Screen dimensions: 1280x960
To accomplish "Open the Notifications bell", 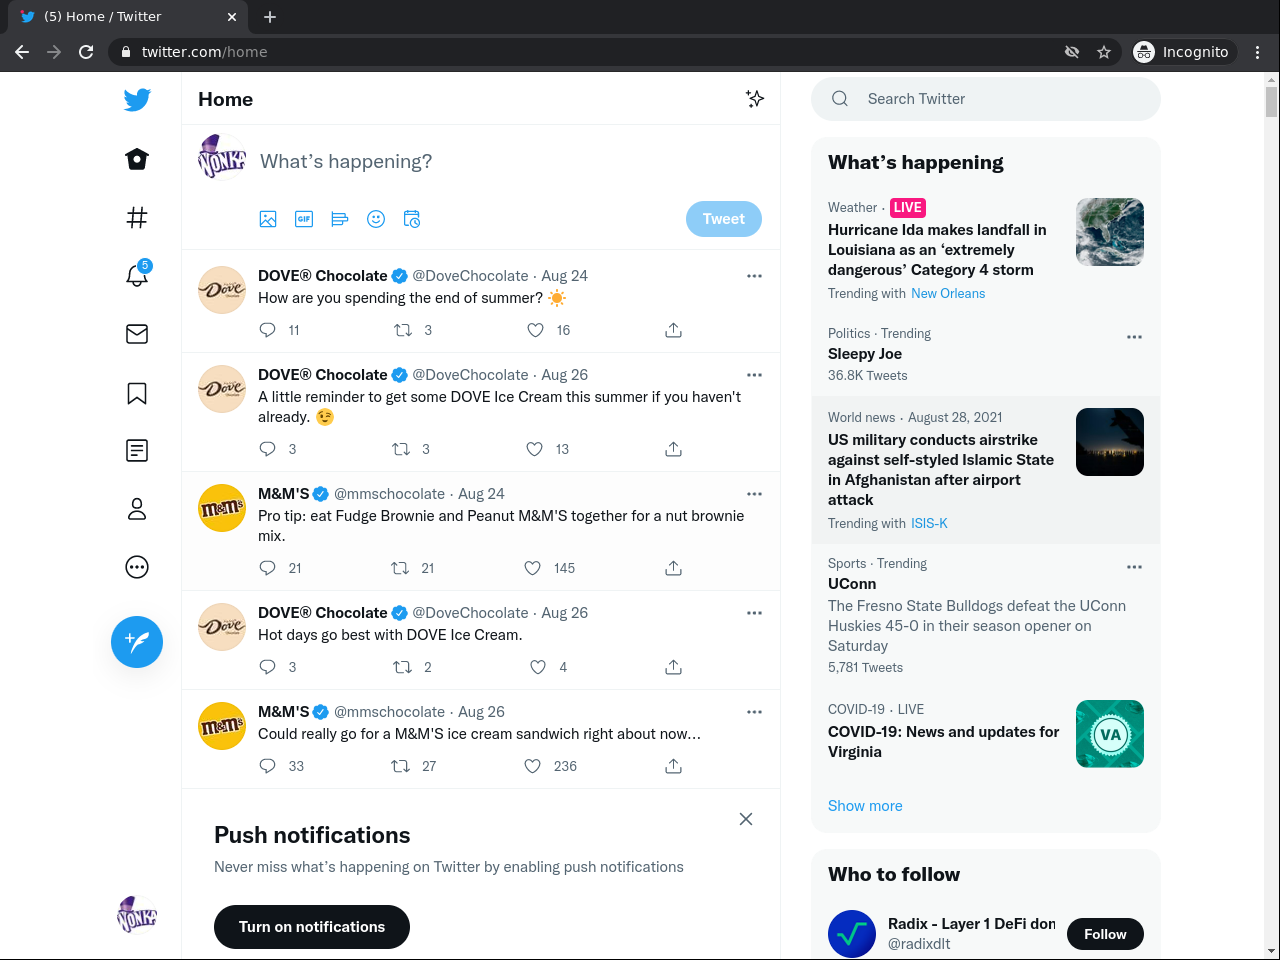I will tap(137, 275).
